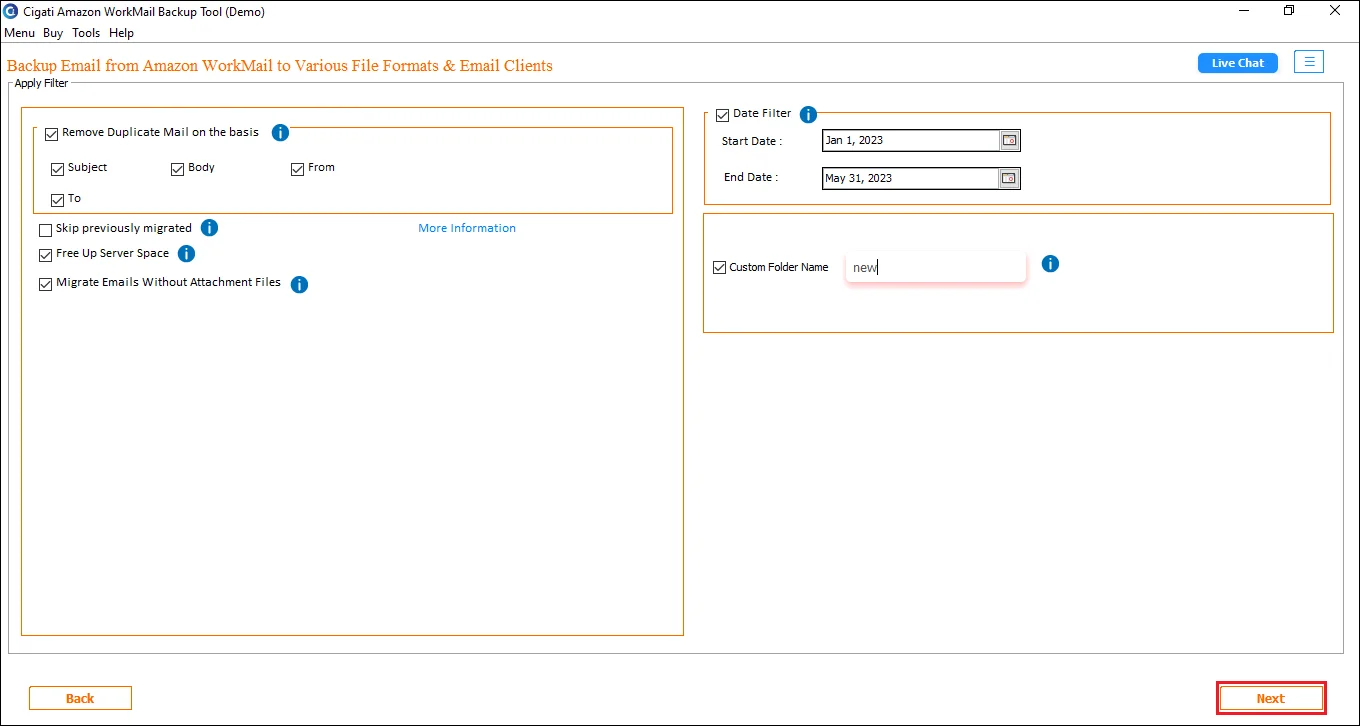Open the Help menu
The image size is (1360, 726).
click(121, 33)
